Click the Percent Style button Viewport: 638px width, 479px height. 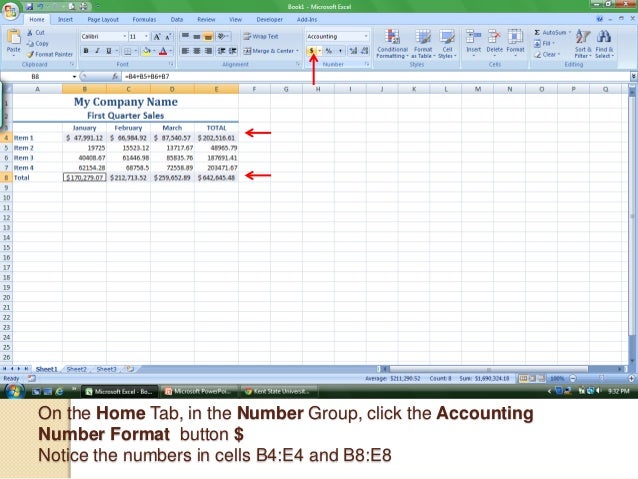[329, 51]
